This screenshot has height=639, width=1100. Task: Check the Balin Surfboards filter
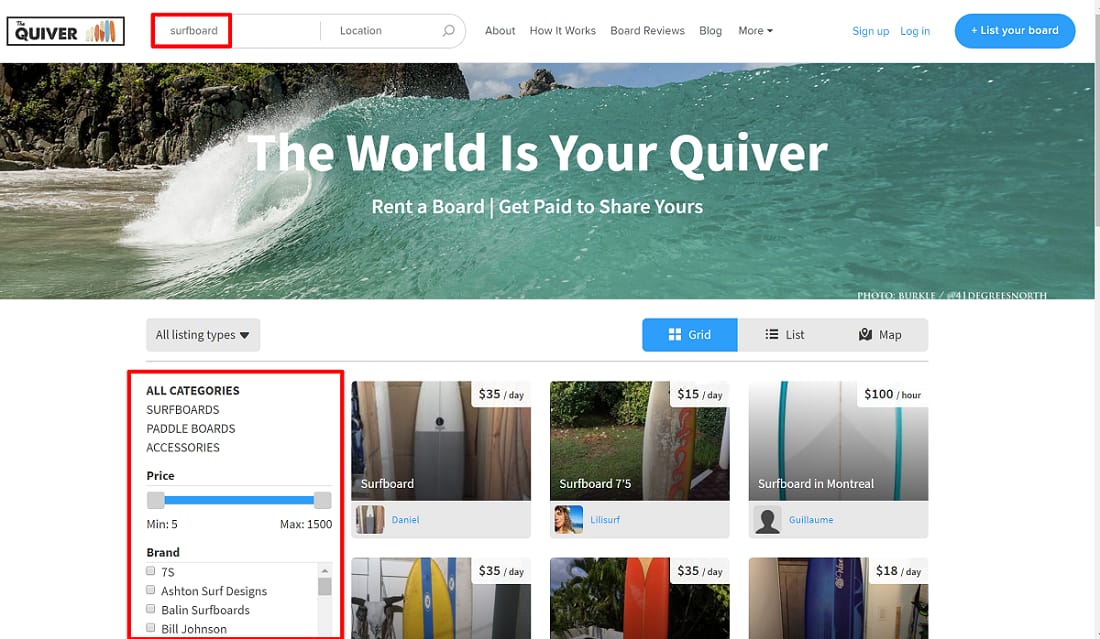click(150, 609)
